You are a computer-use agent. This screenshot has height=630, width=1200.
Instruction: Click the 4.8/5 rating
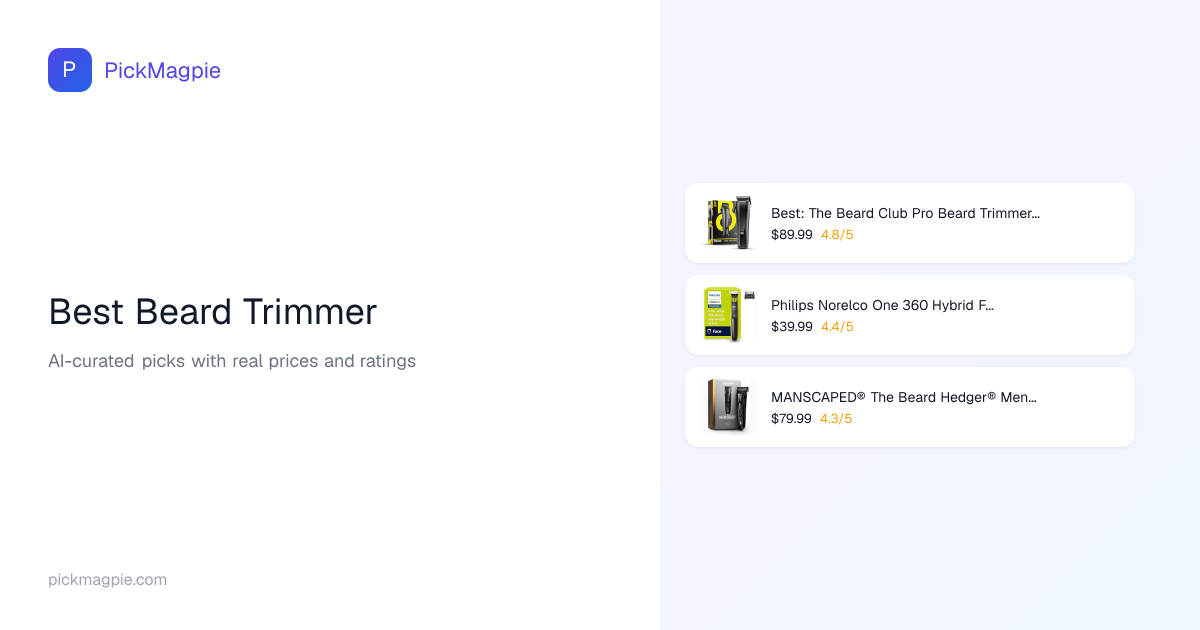tap(837, 235)
